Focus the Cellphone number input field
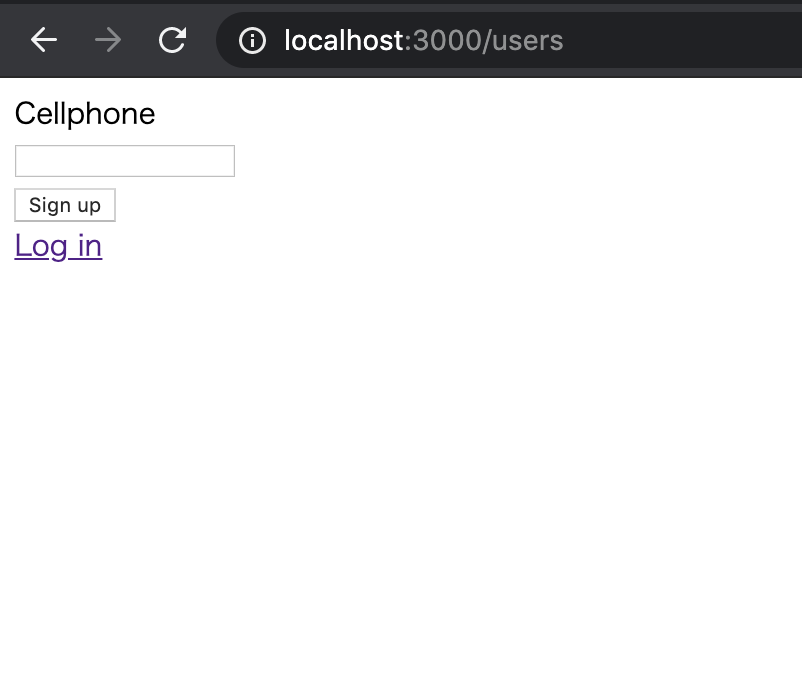 click(x=125, y=161)
